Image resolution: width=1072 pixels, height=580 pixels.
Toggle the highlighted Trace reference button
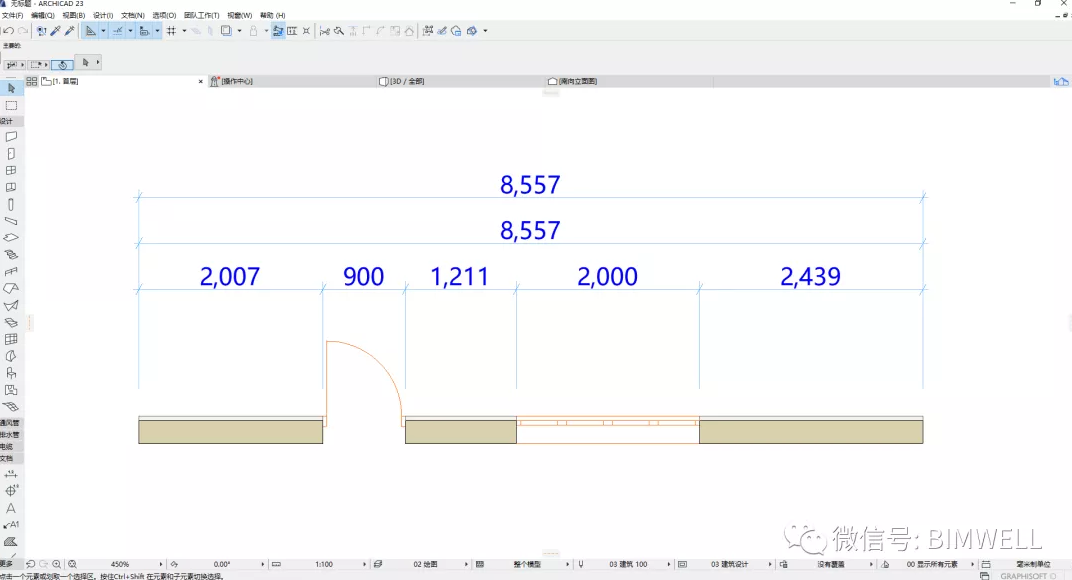point(278,31)
